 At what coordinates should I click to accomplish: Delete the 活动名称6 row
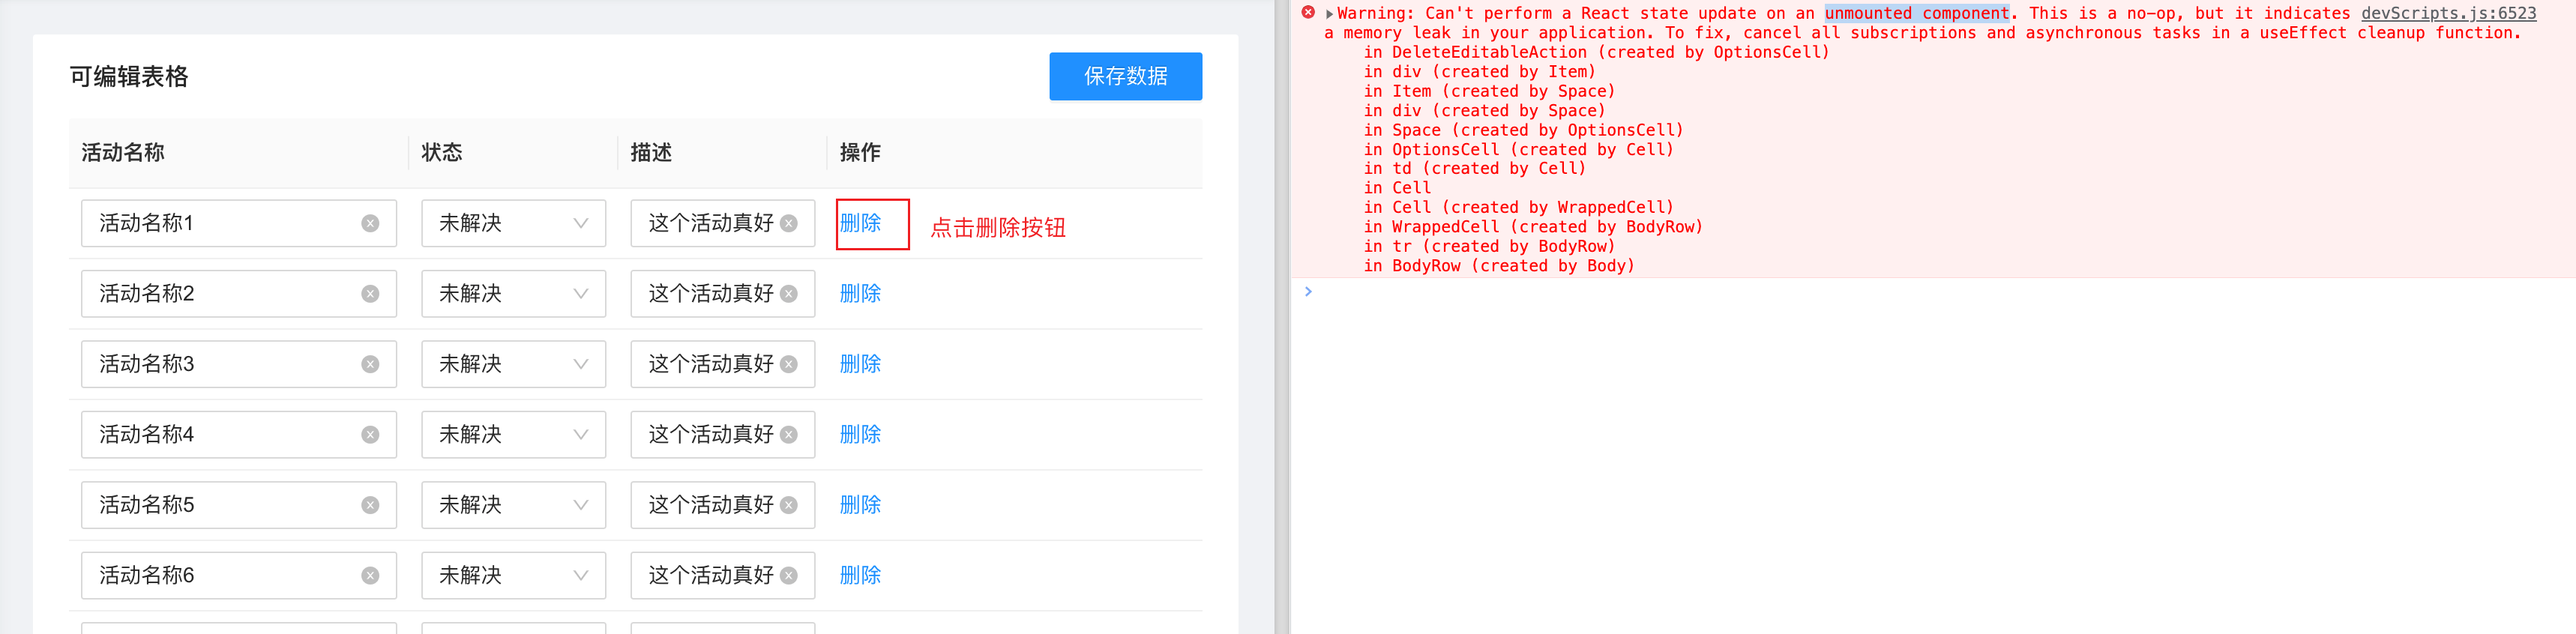(860, 575)
